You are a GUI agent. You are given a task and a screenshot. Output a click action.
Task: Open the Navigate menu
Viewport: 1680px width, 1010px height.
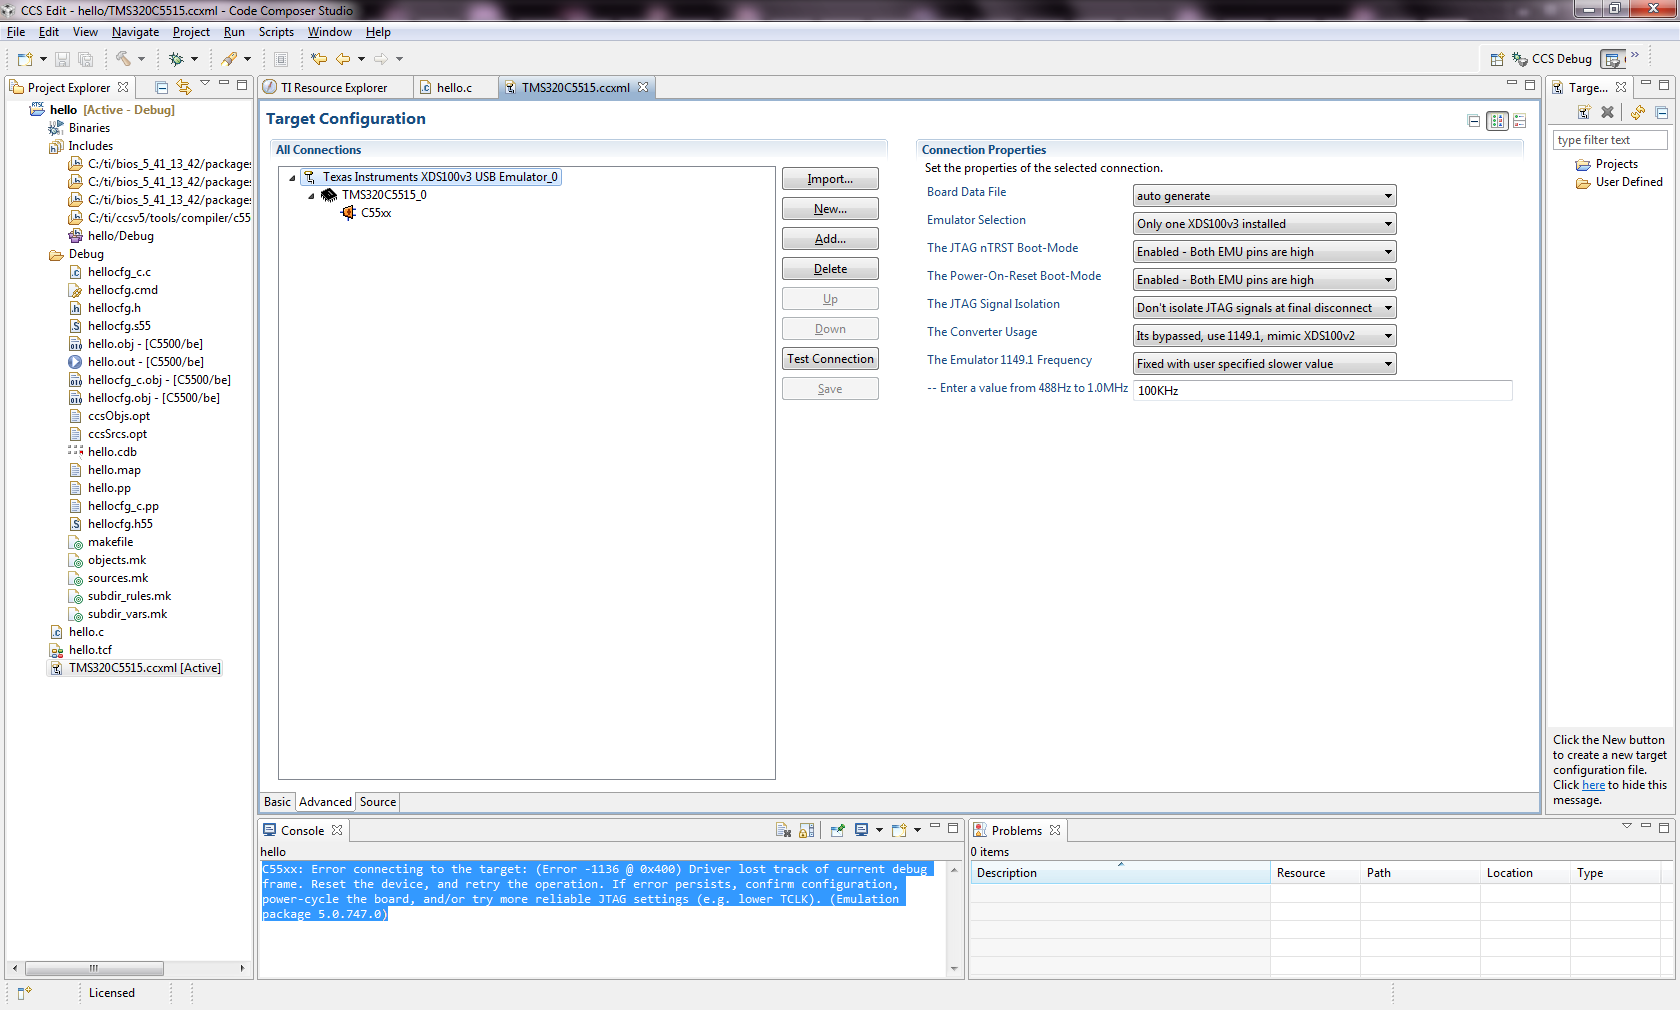tap(135, 32)
